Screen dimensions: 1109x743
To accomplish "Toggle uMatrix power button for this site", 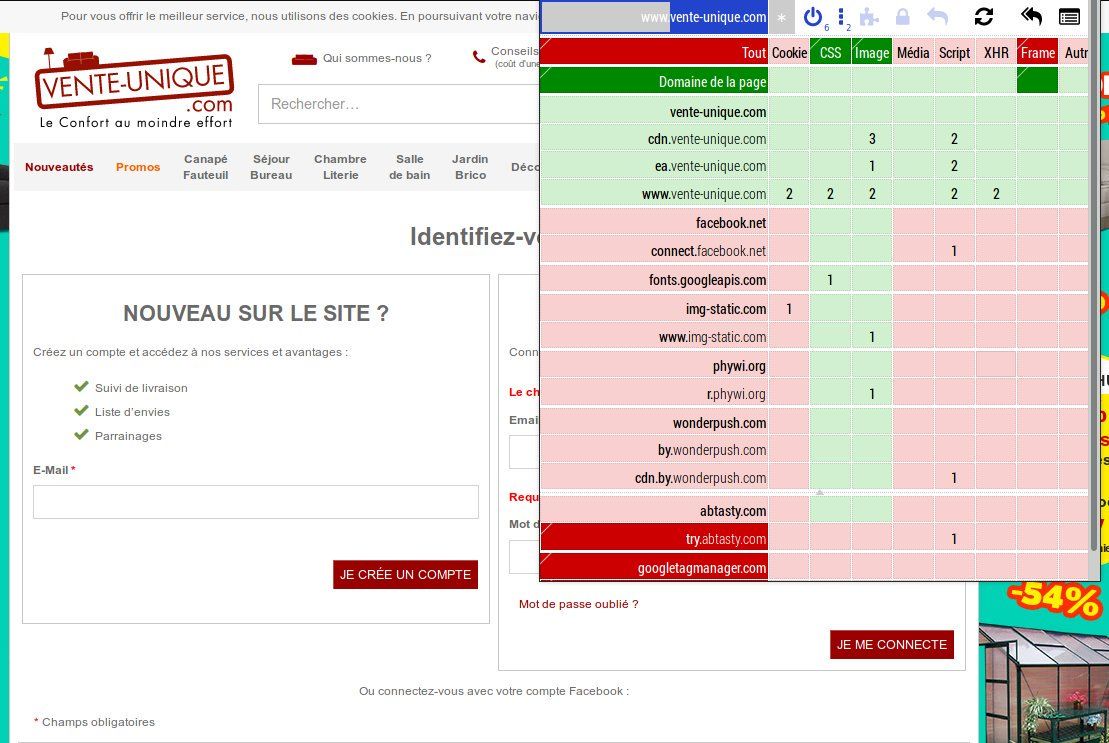I will [813, 16].
